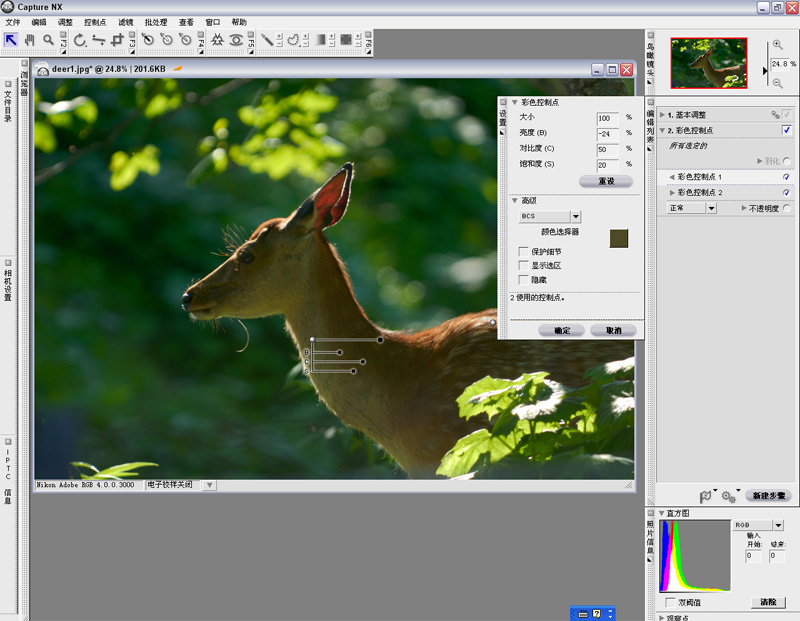
Task: Click the brightness B slider handle on deer
Action: [340, 352]
